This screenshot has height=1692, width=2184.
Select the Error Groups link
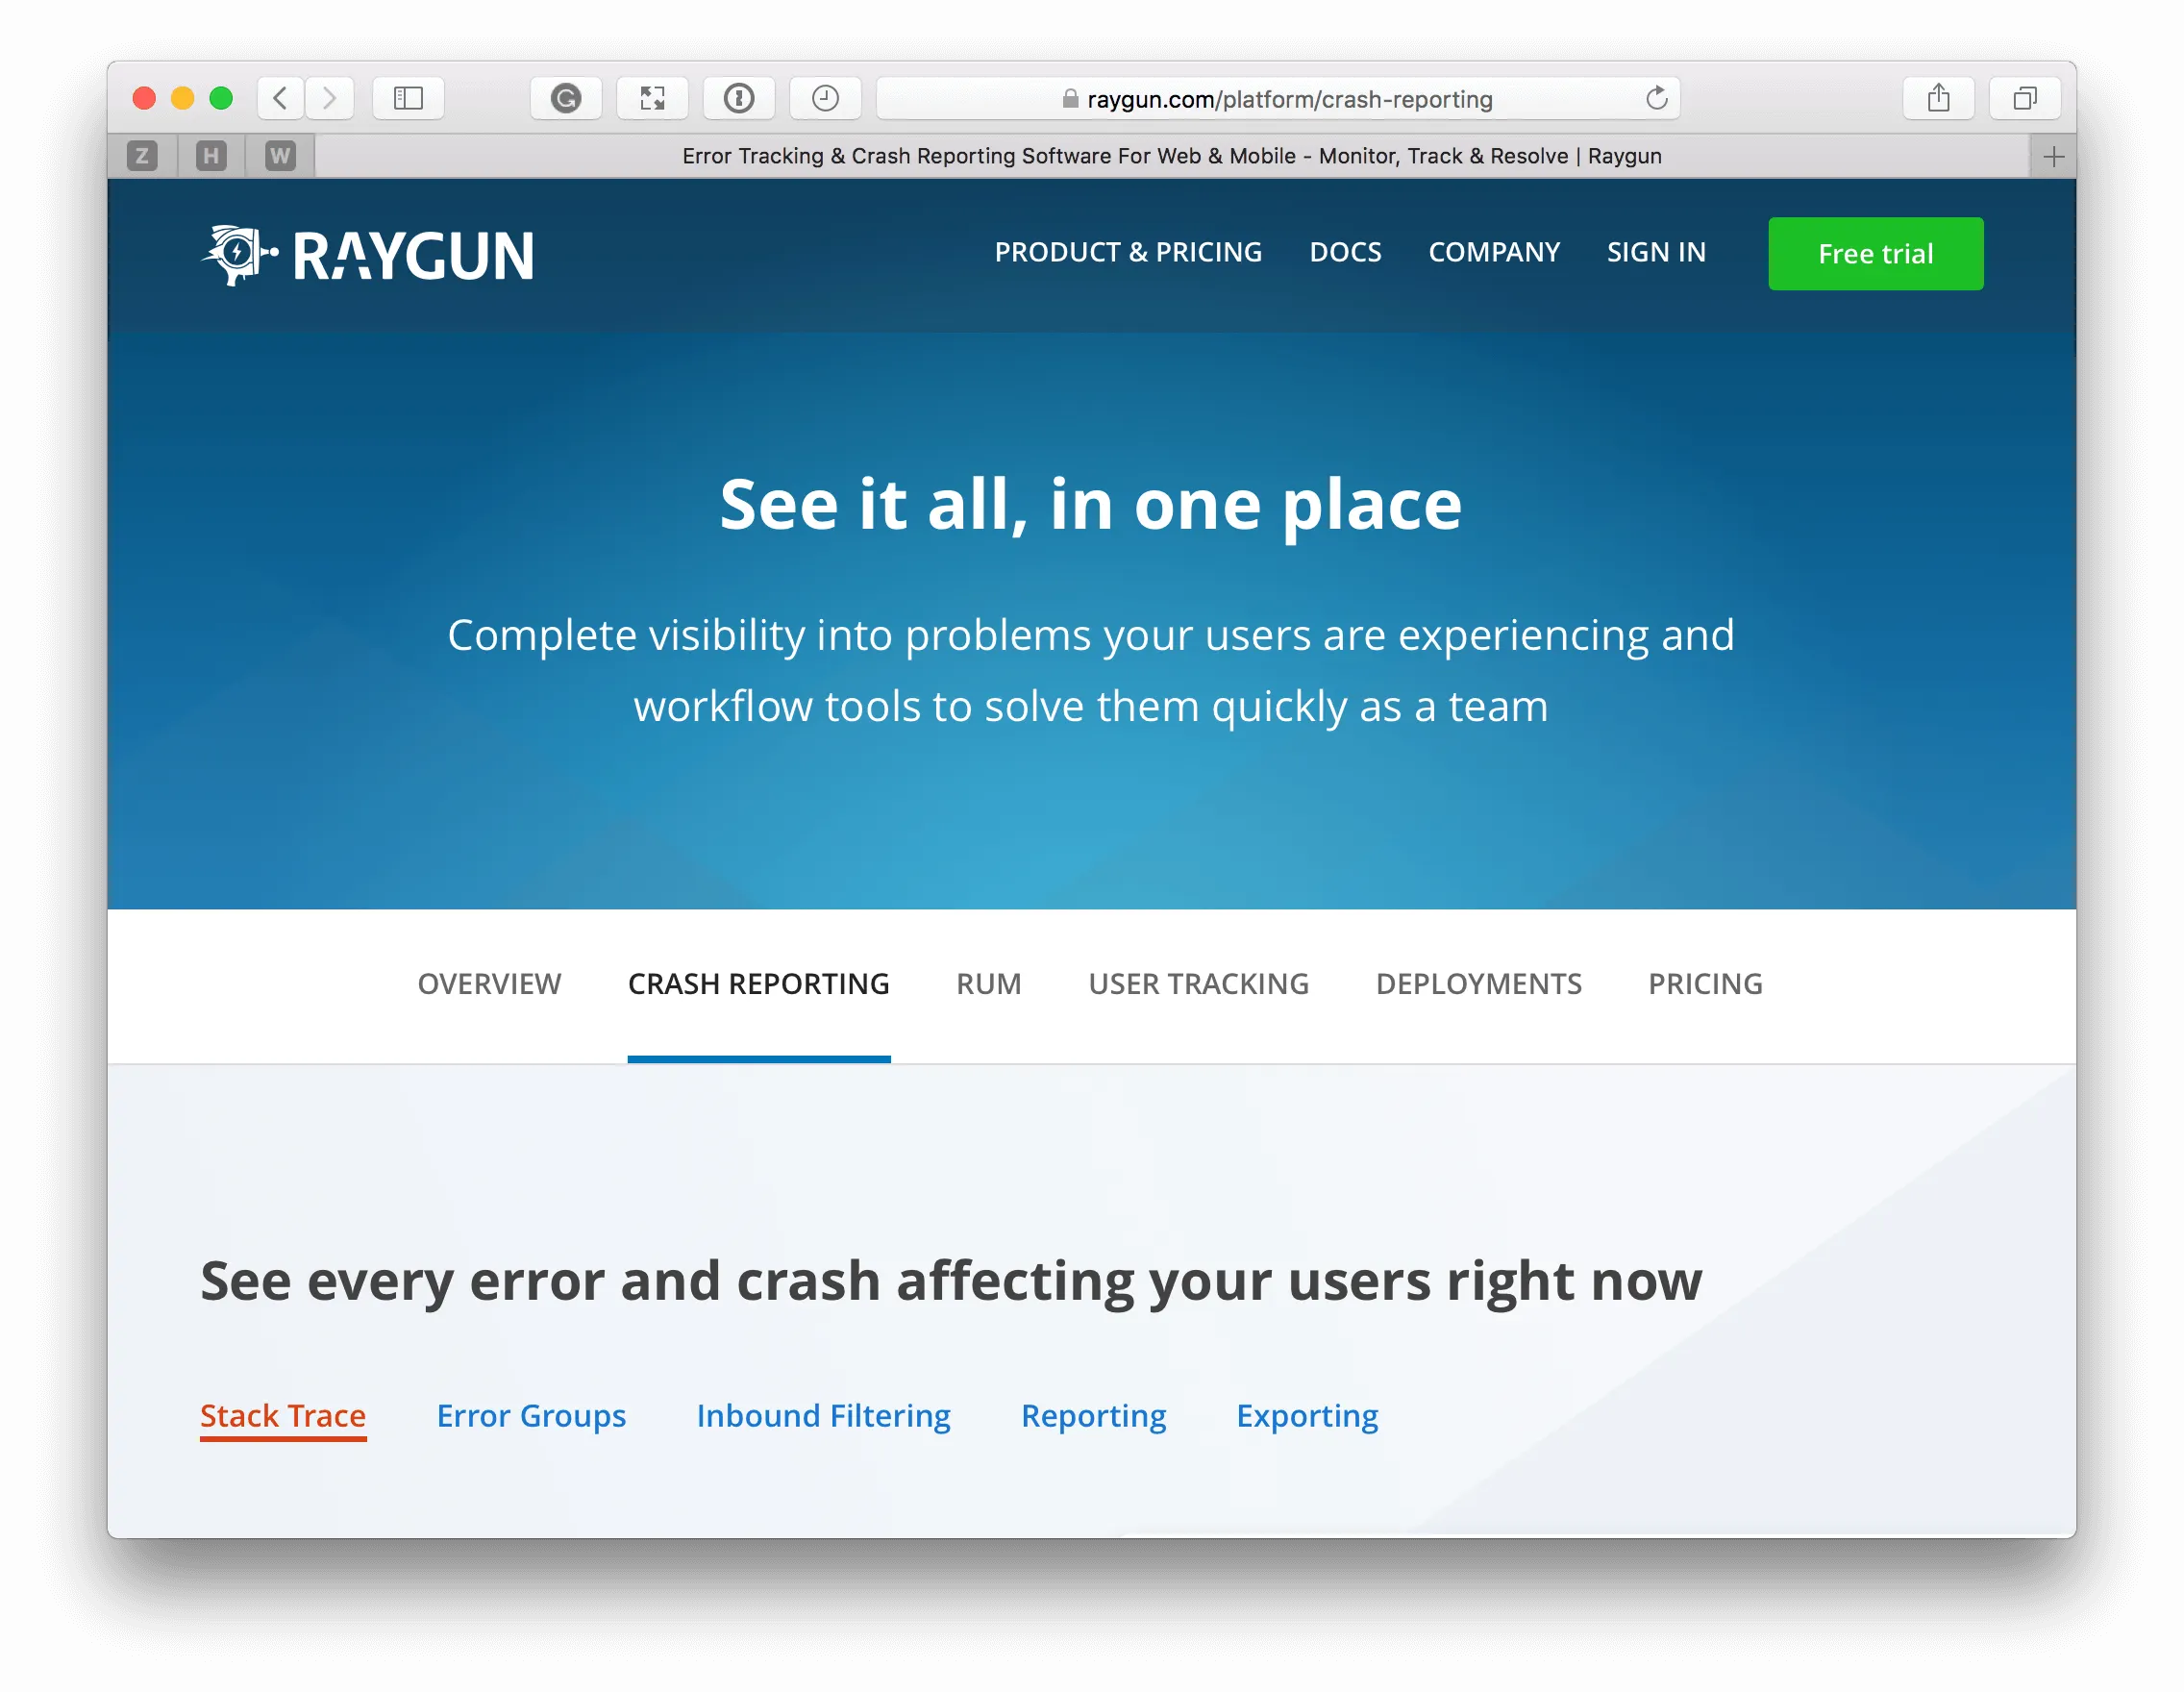pos(531,1416)
